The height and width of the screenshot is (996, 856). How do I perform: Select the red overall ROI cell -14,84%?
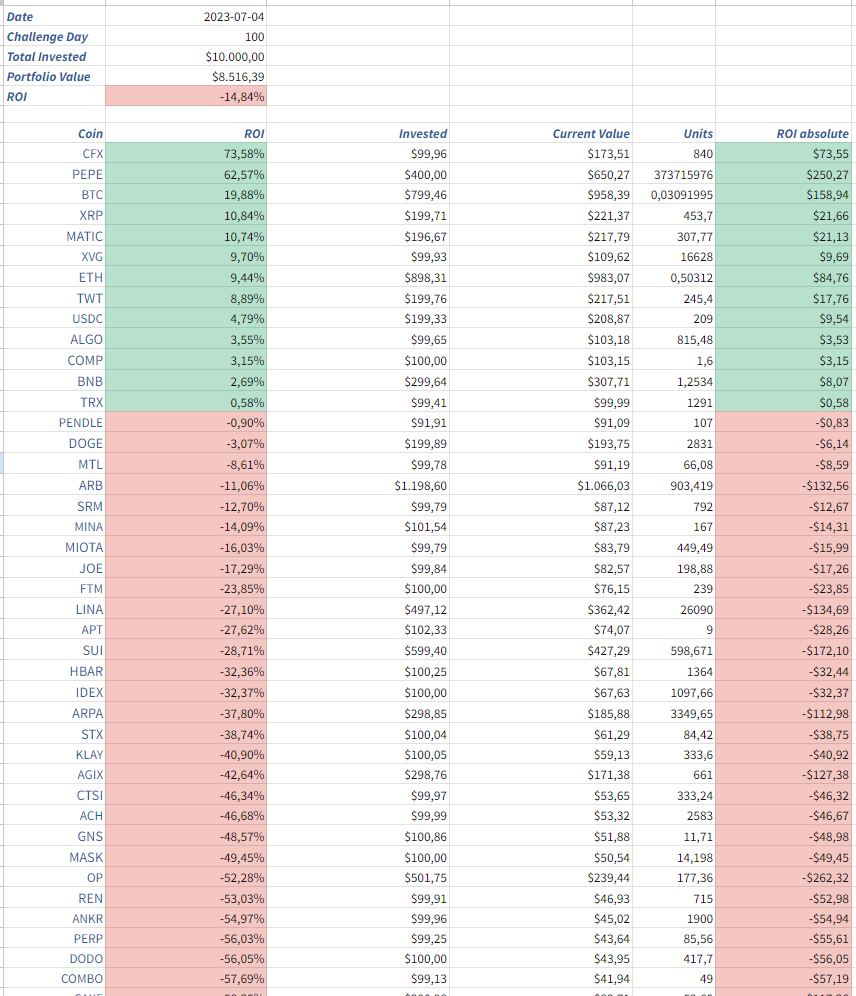click(x=186, y=97)
